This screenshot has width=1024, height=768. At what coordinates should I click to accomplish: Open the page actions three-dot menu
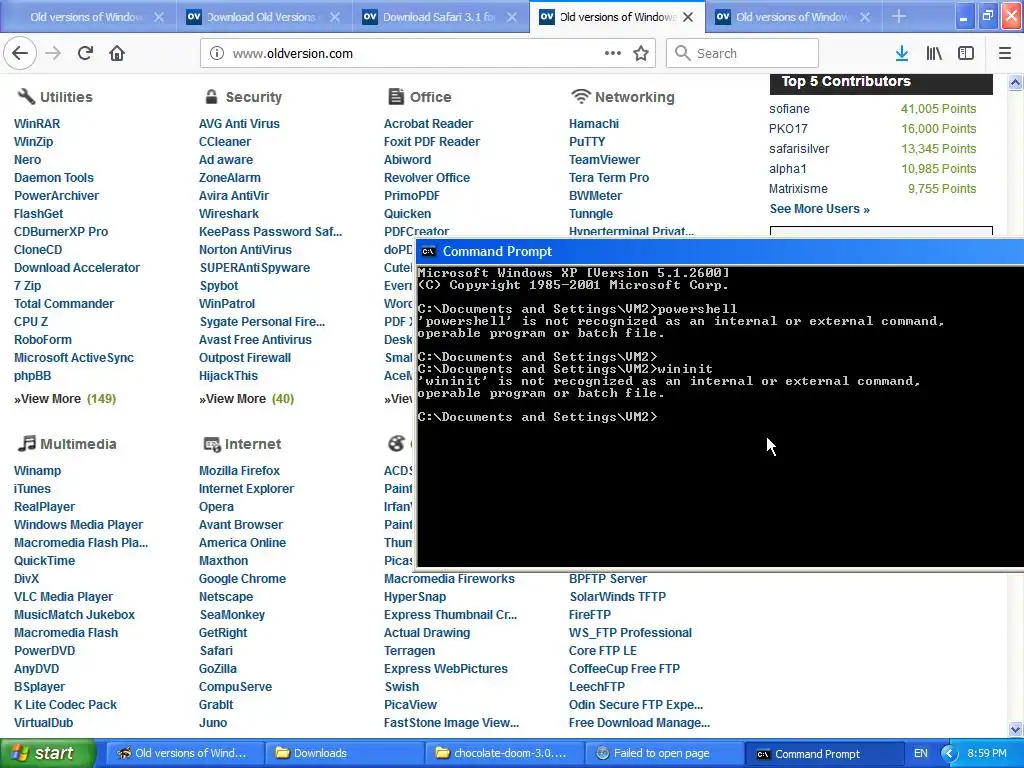click(x=613, y=53)
